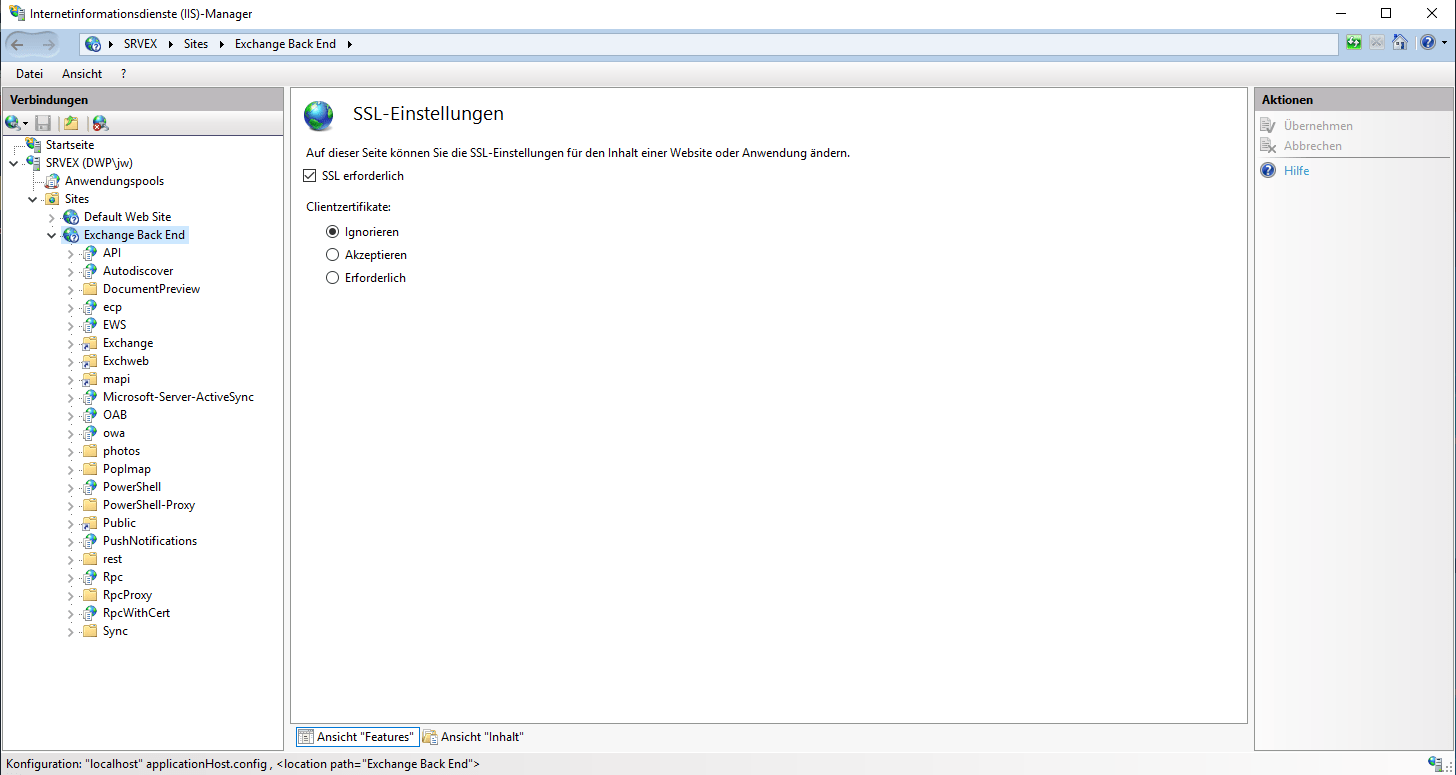The height and width of the screenshot is (775, 1456).
Task: Open the Datei menu
Action: (29, 74)
